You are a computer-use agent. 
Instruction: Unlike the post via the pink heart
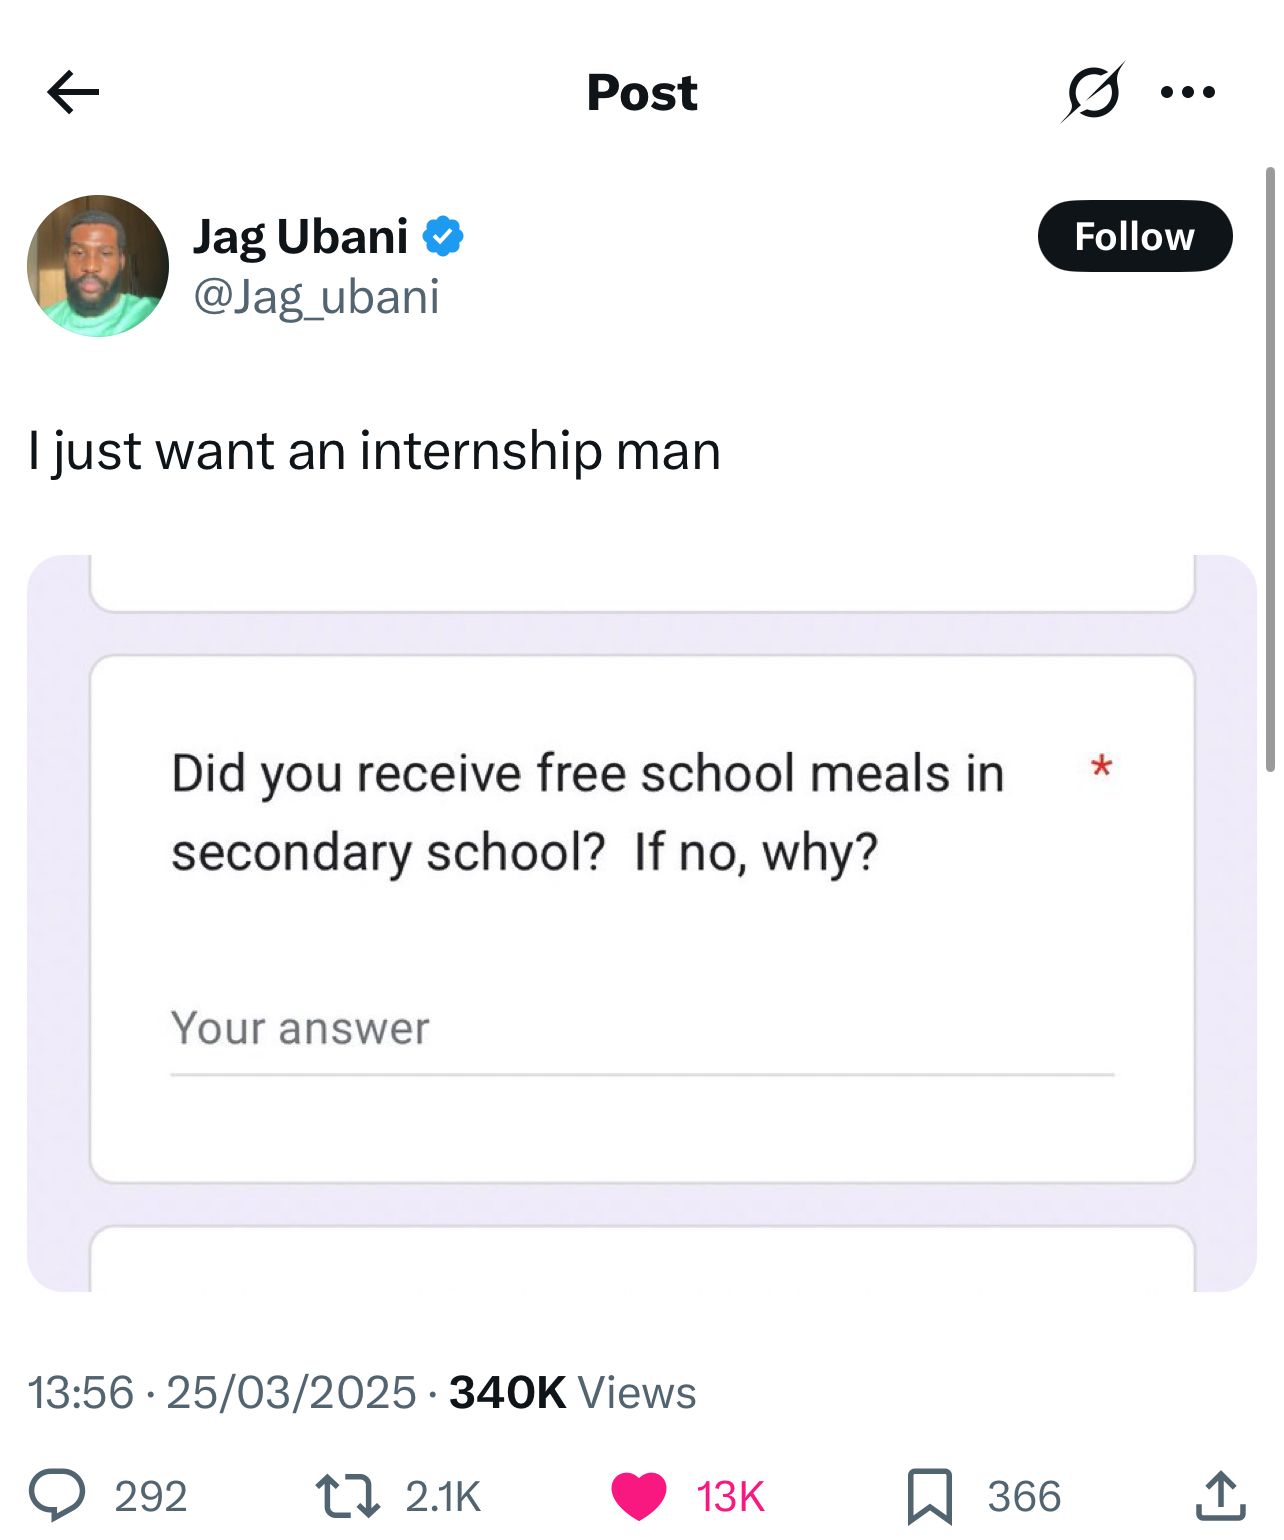(x=638, y=1496)
